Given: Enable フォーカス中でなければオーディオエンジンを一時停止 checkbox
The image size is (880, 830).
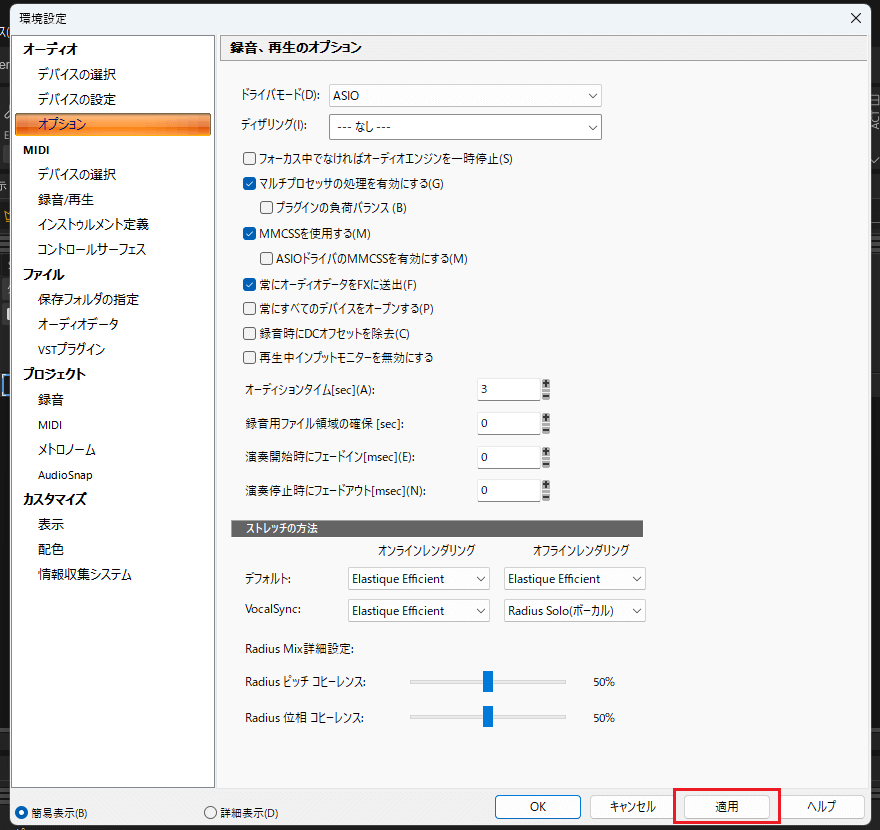Looking at the screenshot, I should (x=250, y=158).
